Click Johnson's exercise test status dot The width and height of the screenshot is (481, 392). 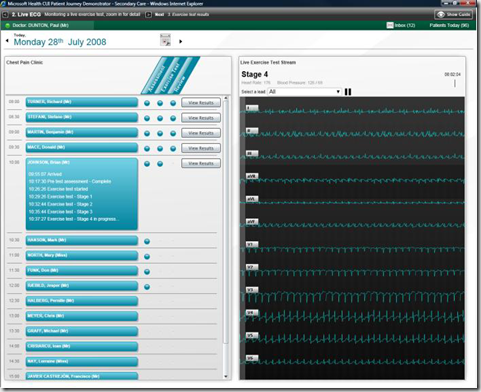click(160, 164)
